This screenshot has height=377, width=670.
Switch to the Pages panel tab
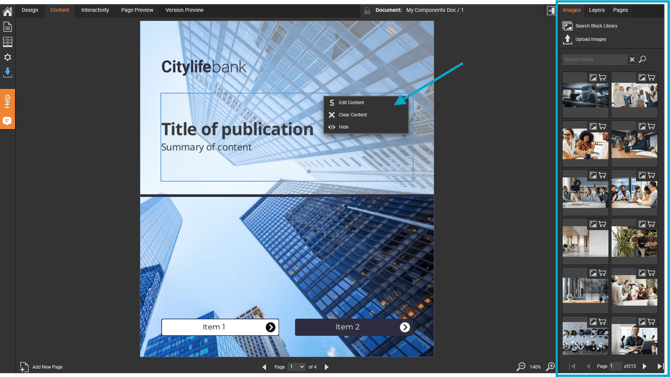coord(620,10)
